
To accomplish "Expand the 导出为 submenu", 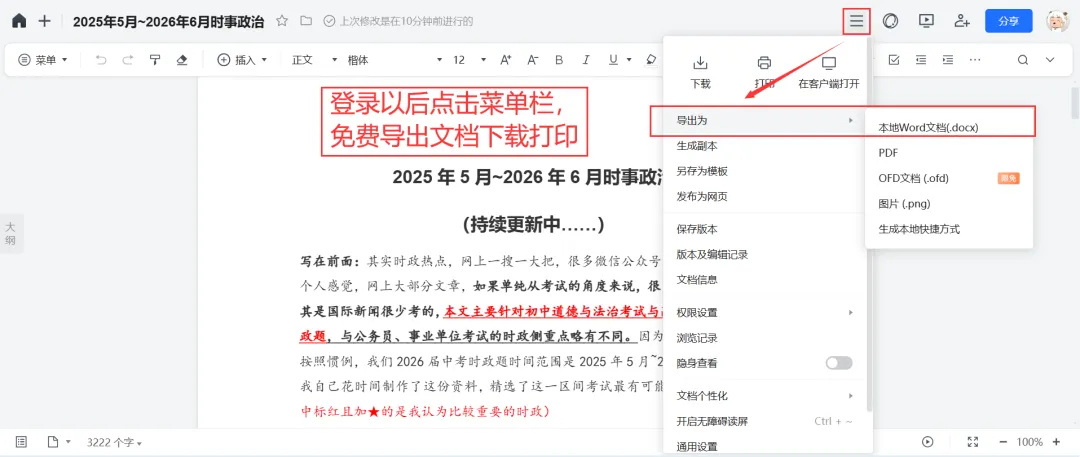I will coord(764,121).
